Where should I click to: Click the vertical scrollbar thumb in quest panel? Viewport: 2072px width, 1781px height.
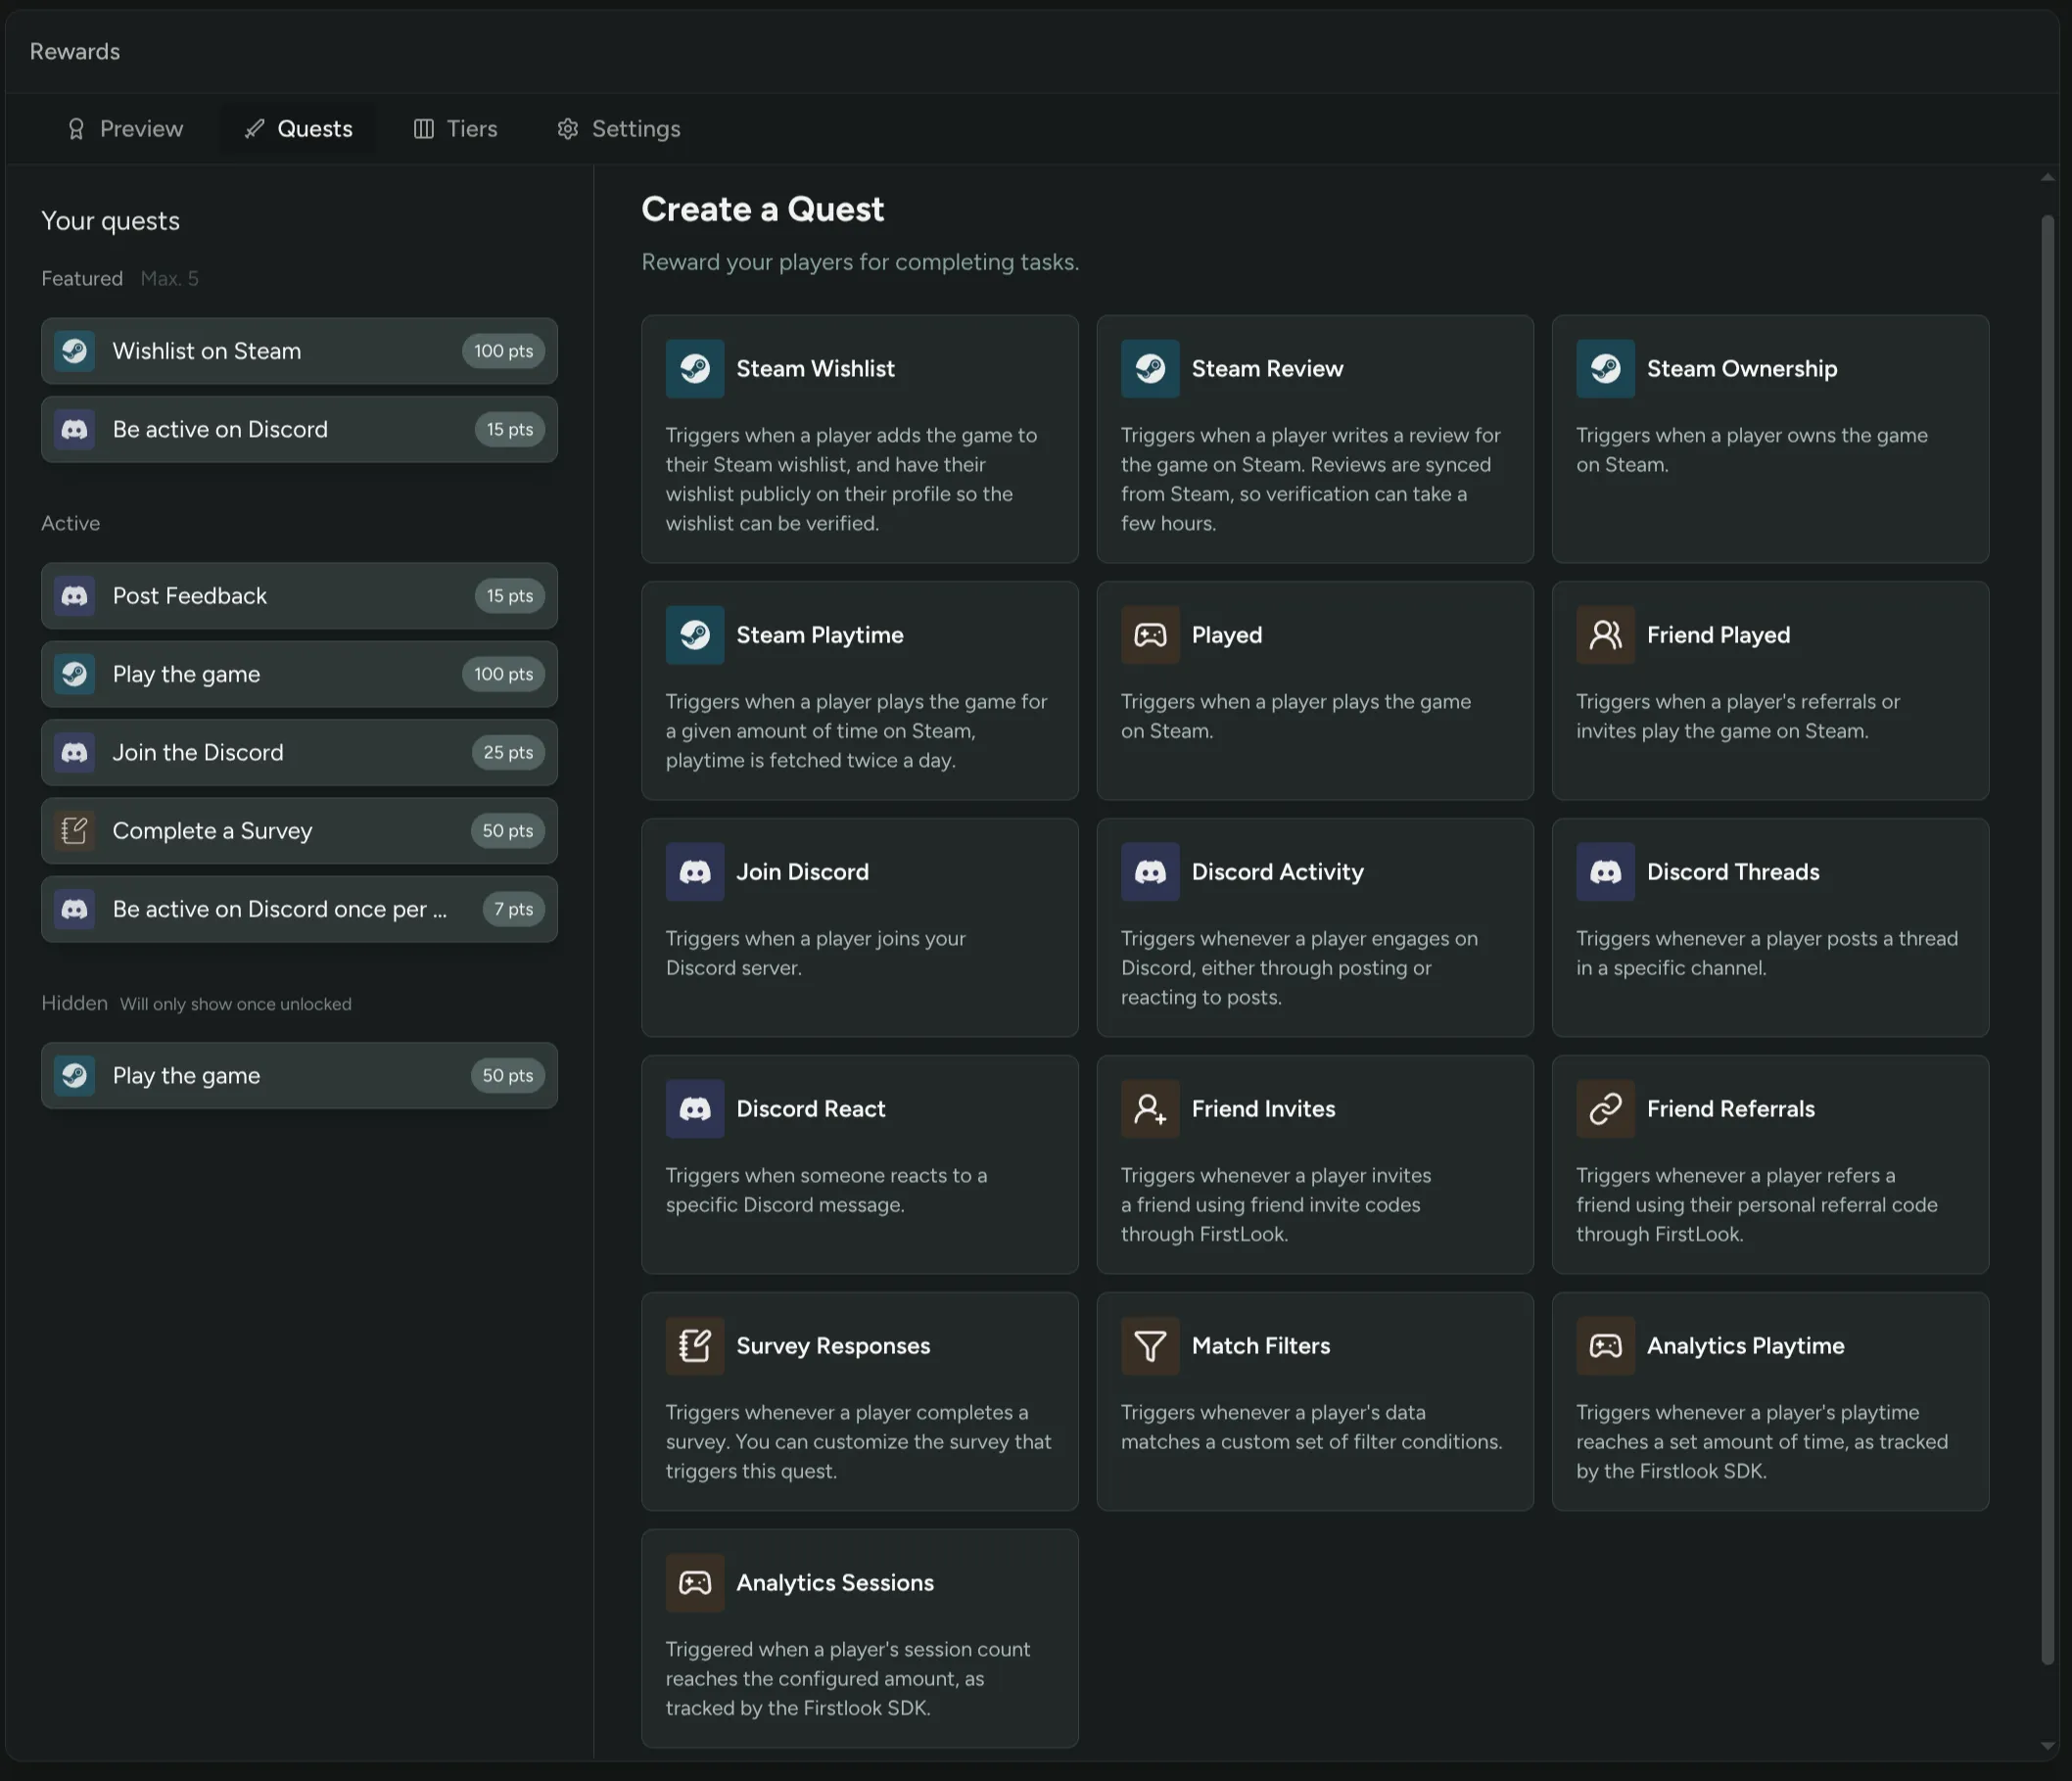(2047, 940)
